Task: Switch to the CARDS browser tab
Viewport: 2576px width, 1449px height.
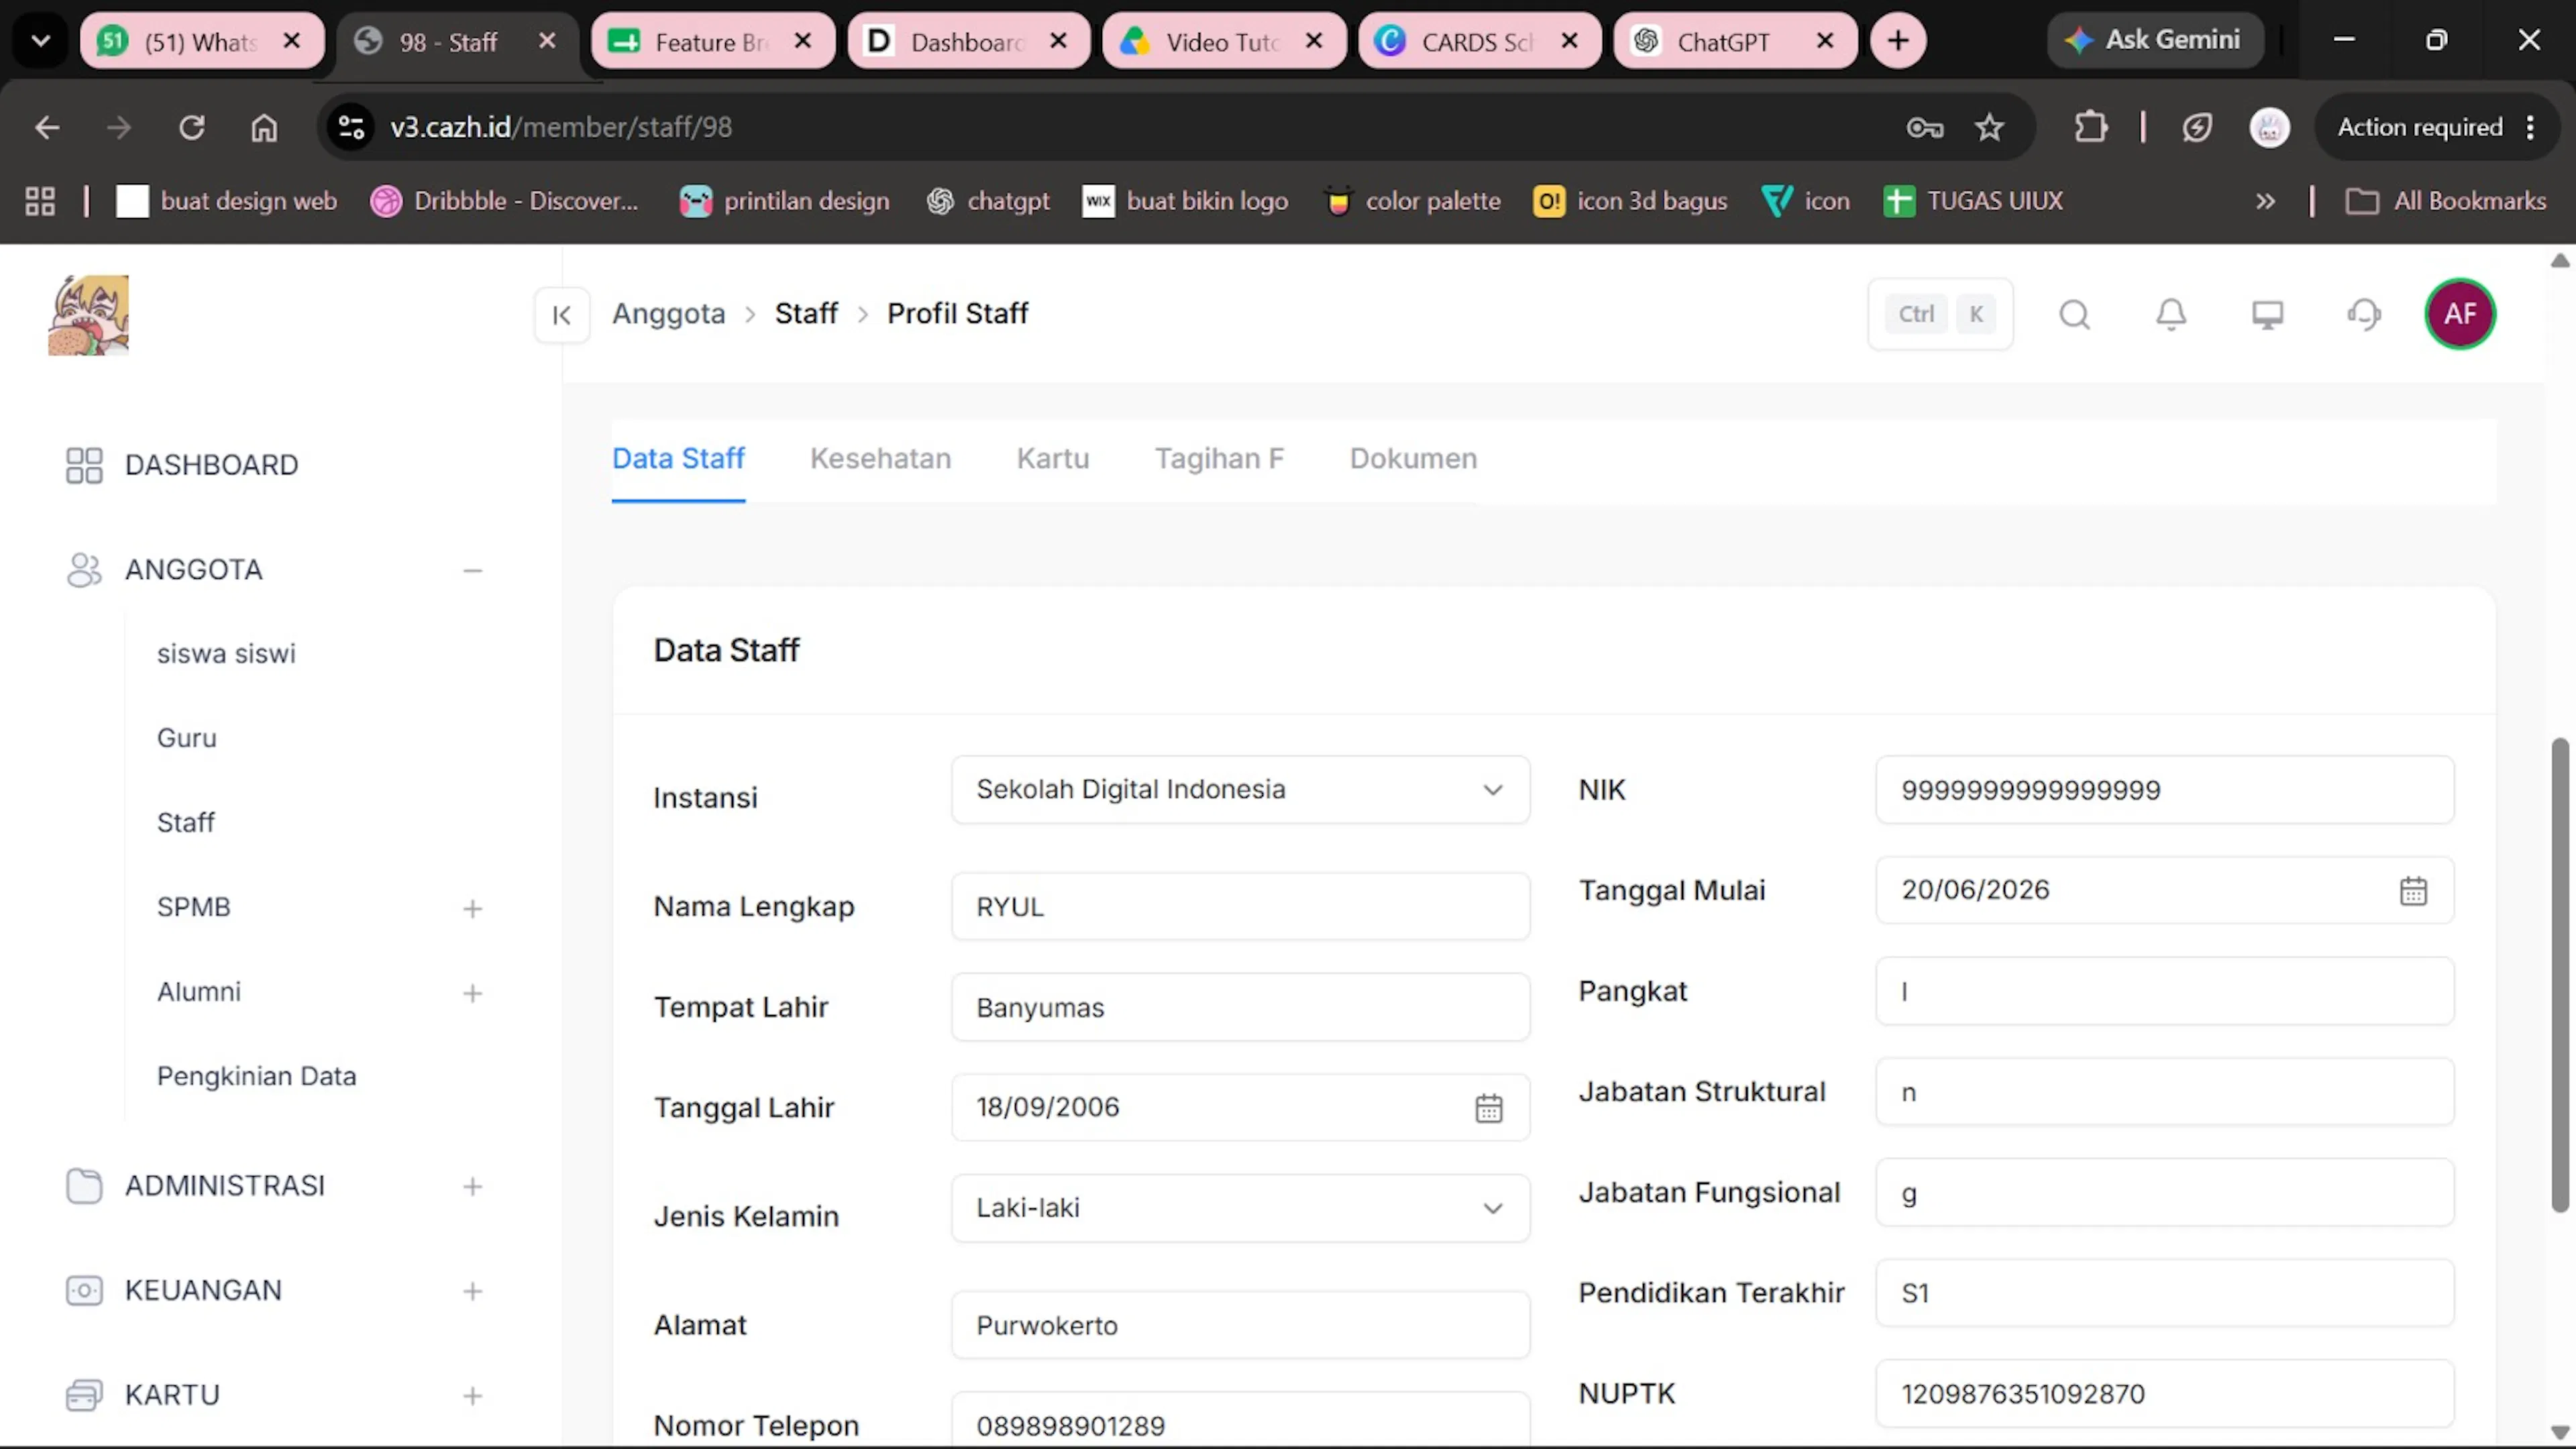Action: coord(1479,41)
